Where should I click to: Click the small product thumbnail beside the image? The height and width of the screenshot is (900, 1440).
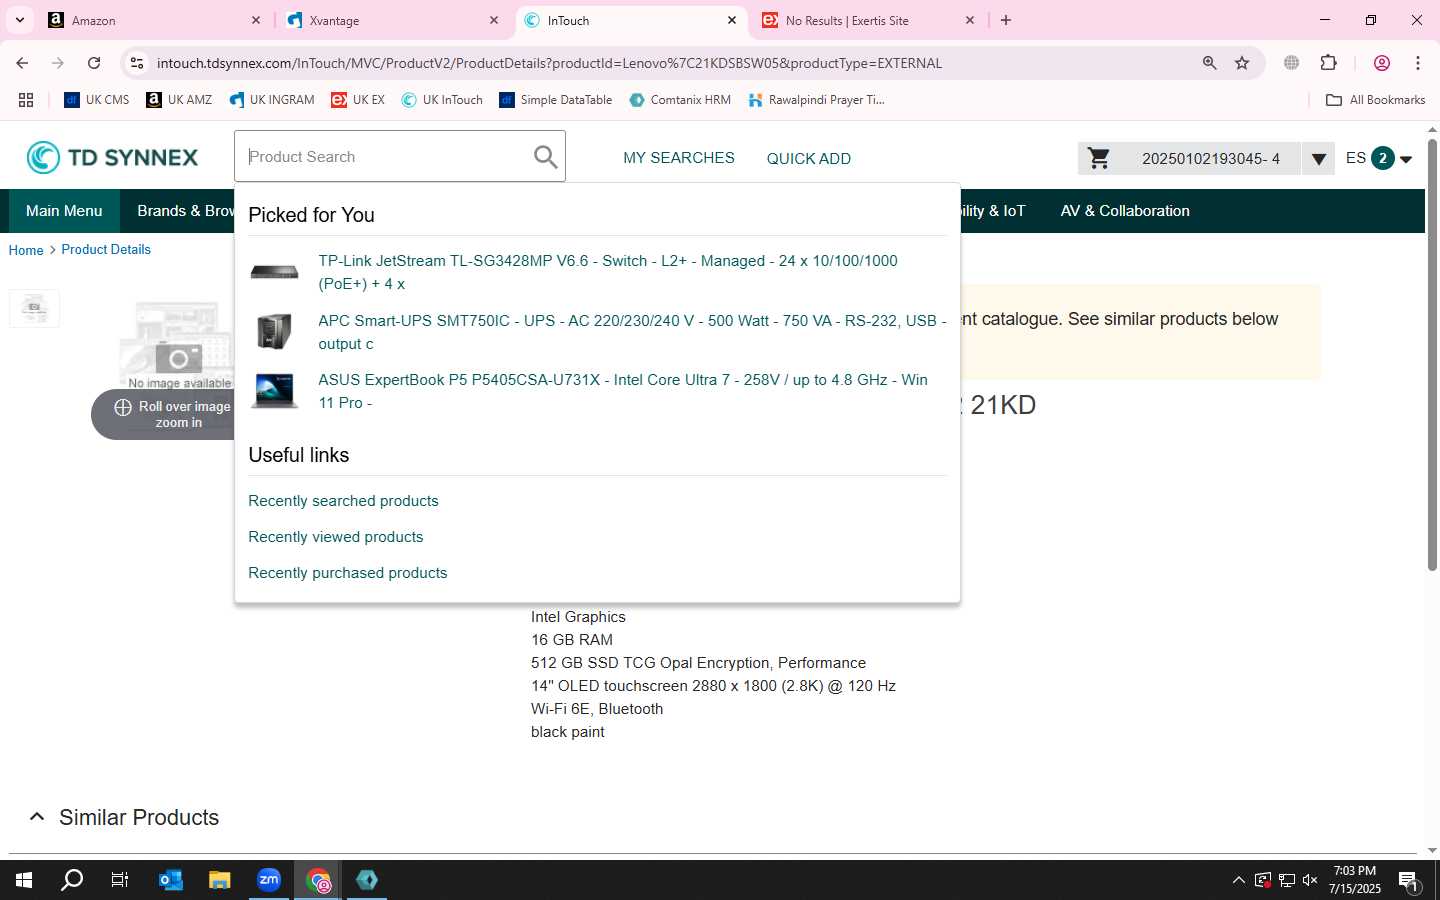point(34,308)
